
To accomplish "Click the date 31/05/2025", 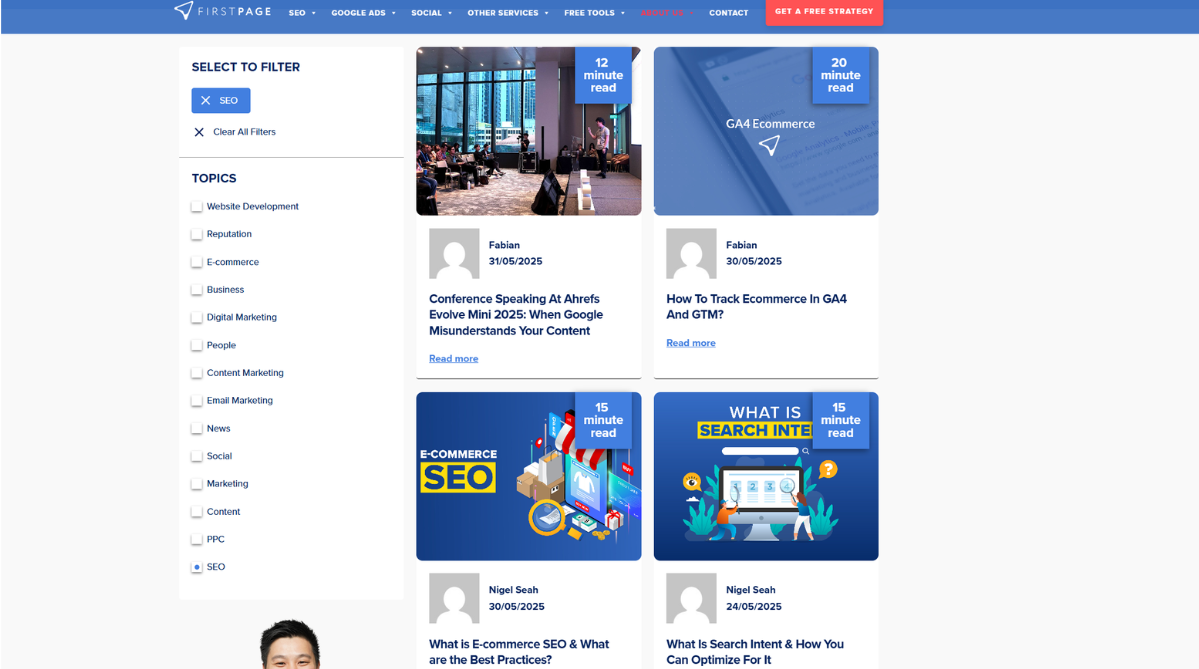I will 515,261.
